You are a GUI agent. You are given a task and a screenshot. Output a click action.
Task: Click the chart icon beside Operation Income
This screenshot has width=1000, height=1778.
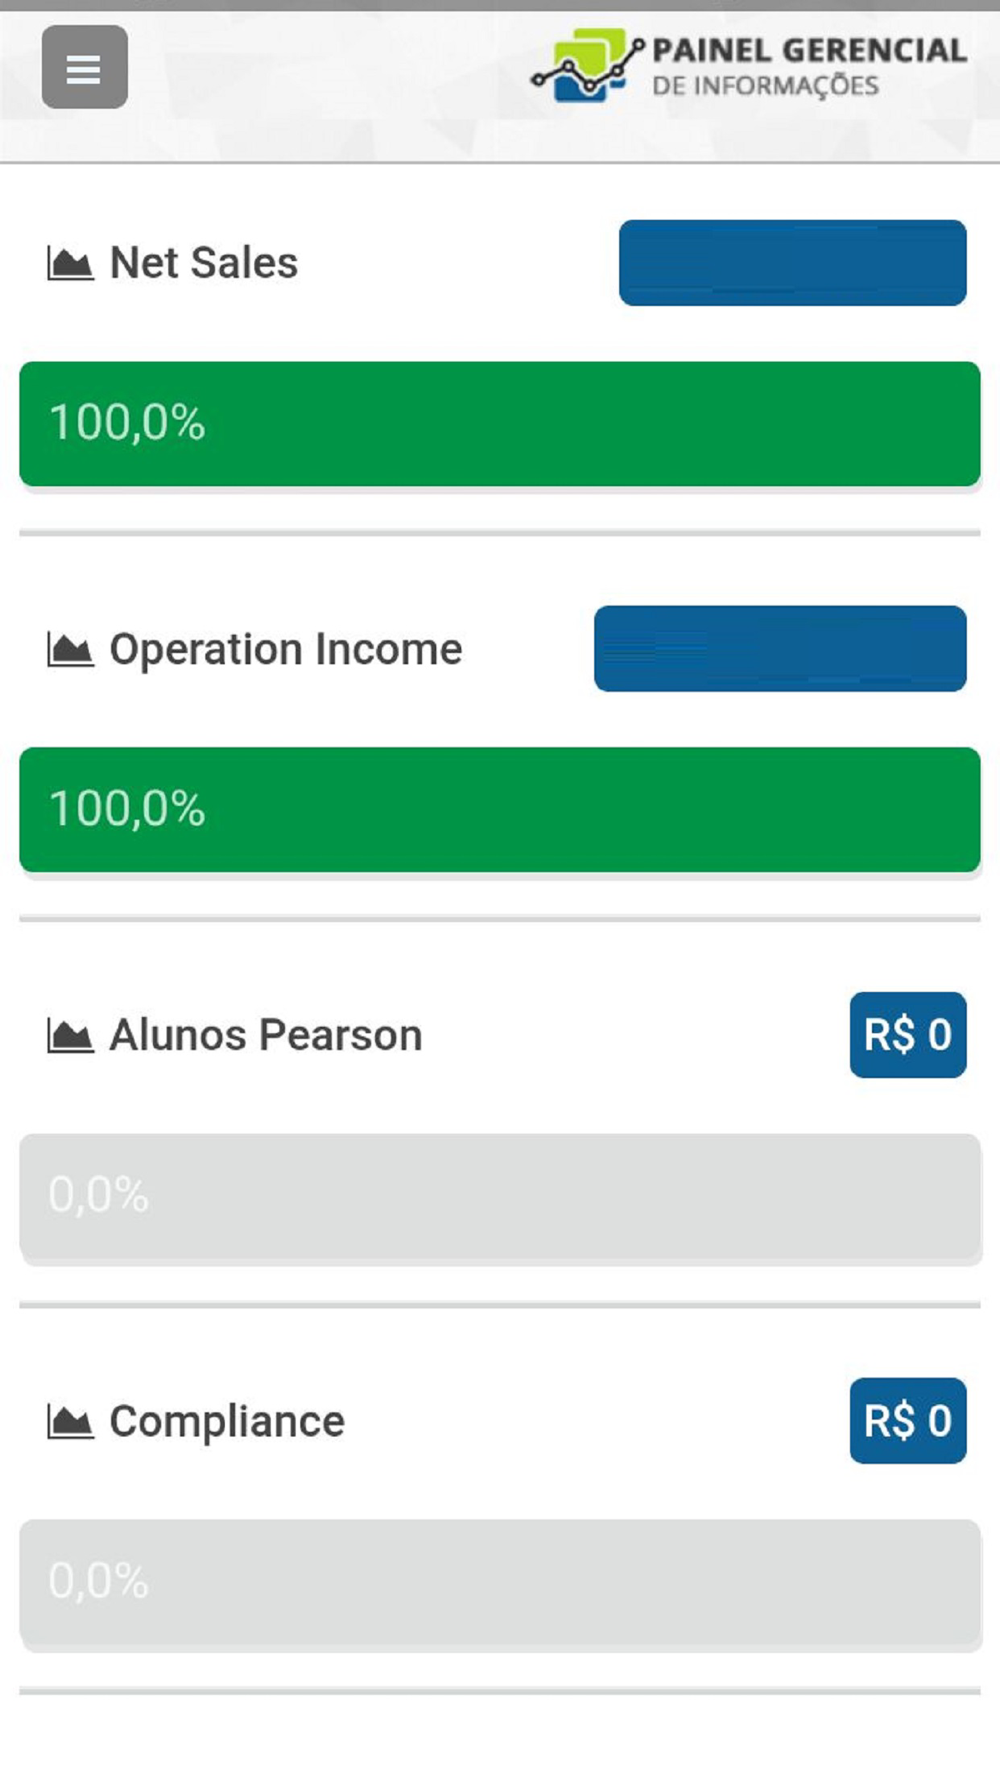point(70,650)
